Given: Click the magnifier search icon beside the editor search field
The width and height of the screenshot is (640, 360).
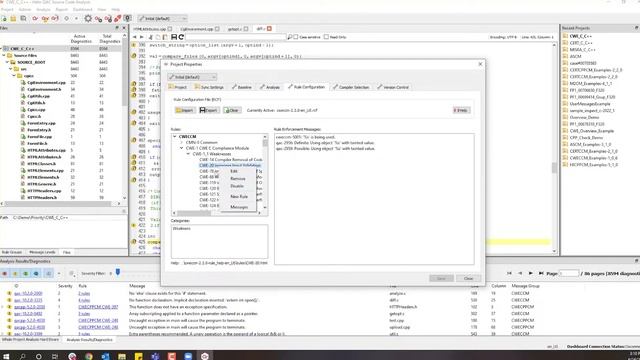Looking at the screenshot, I should tap(290, 37).
